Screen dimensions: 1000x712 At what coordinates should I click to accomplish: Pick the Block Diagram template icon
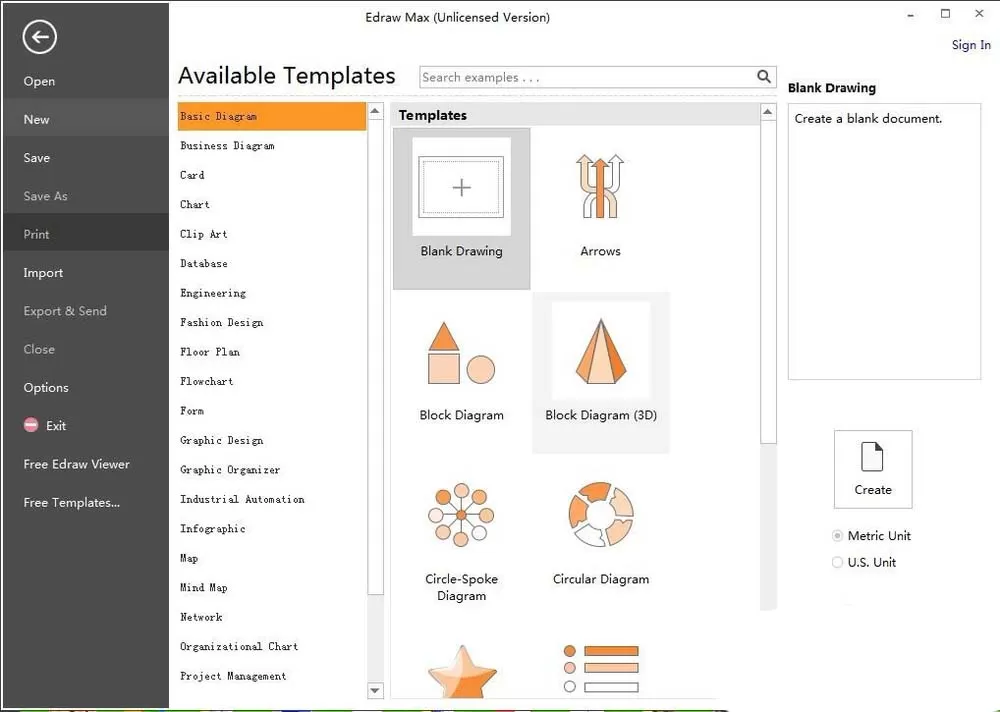click(461, 352)
